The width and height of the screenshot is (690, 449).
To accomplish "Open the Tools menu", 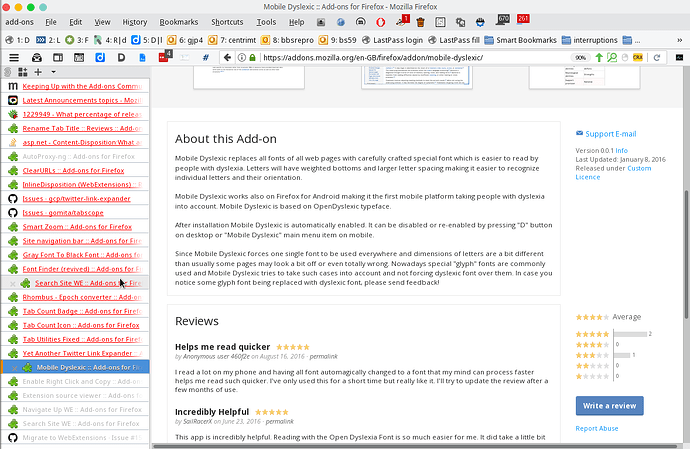I will (x=266, y=22).
